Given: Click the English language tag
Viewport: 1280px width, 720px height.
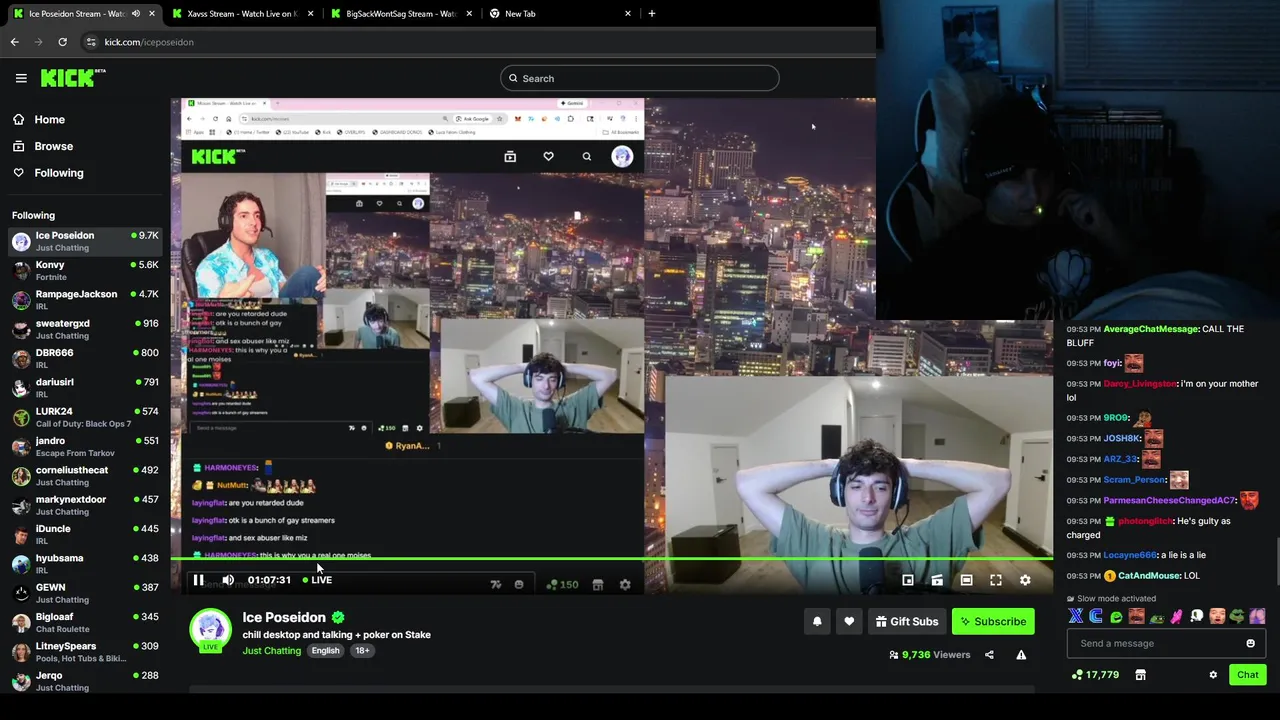Looking at the screenshot, I should coord(325,651).
